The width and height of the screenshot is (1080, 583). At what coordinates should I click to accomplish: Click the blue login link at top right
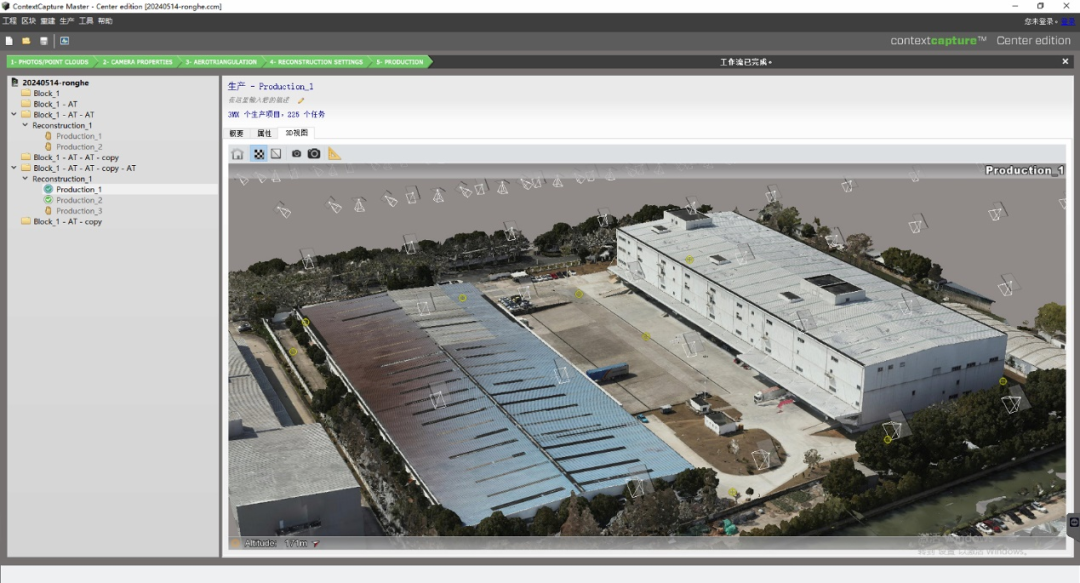[1068, 21]
